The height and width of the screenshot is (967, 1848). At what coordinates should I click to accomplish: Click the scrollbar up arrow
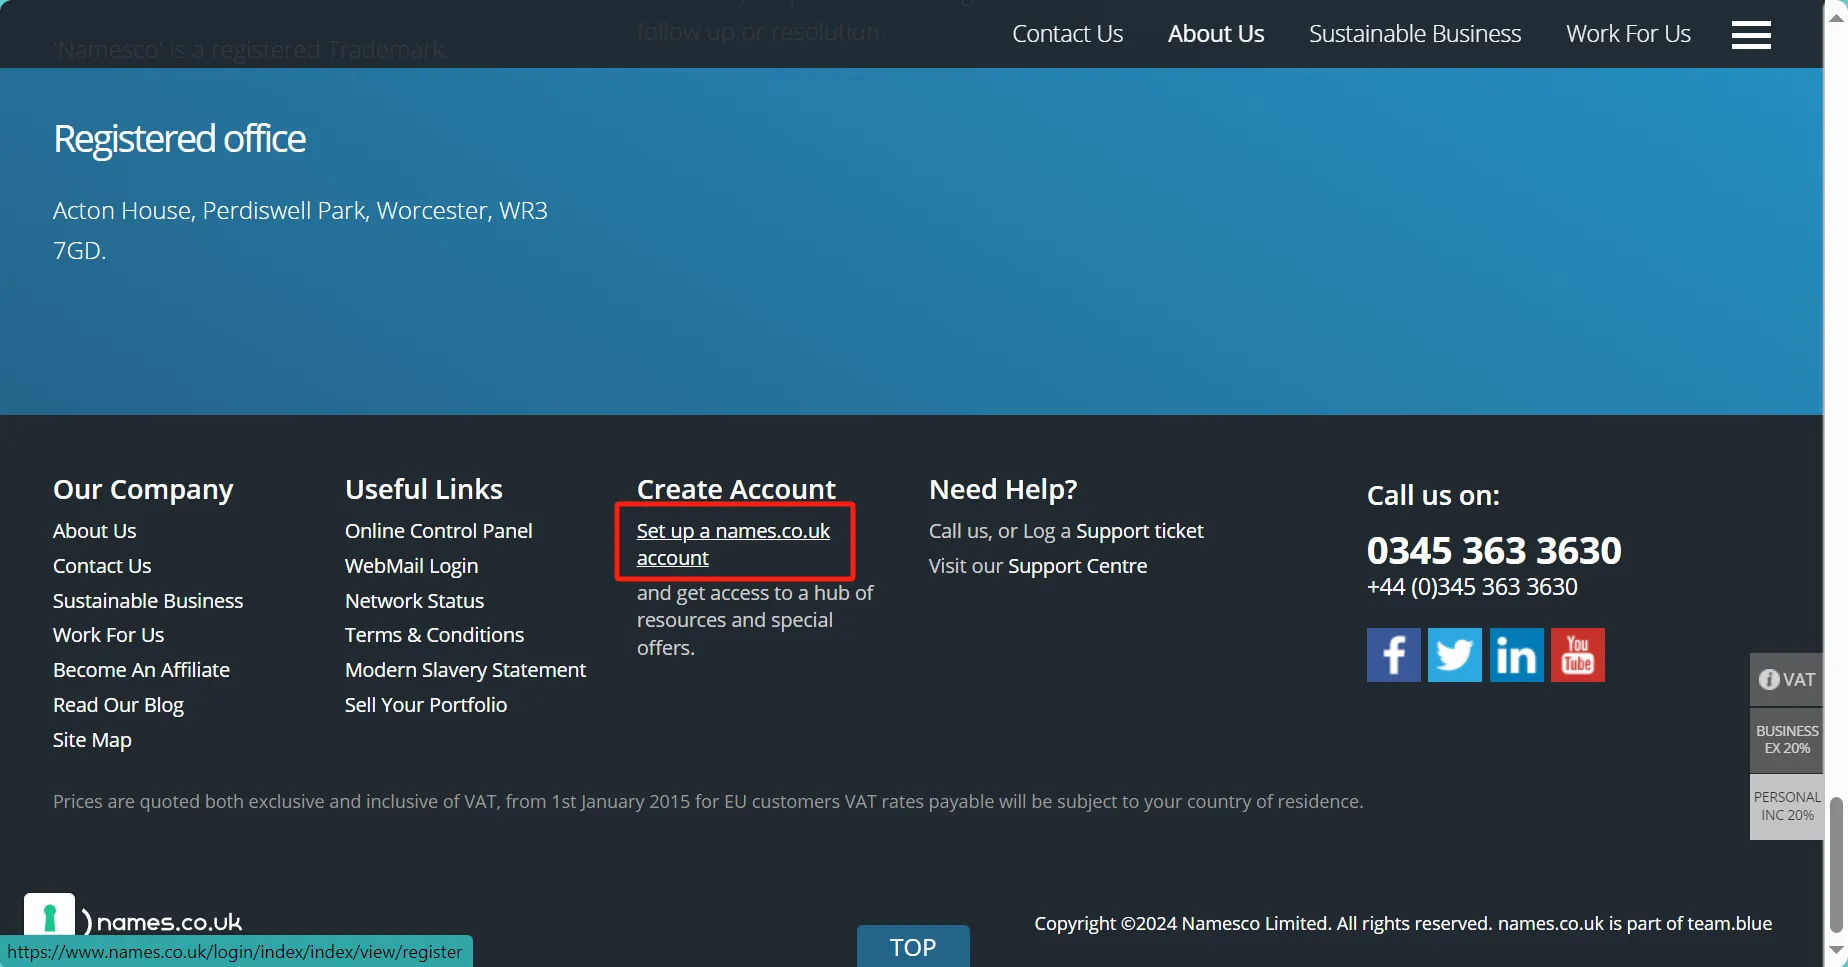[1836, 16]
